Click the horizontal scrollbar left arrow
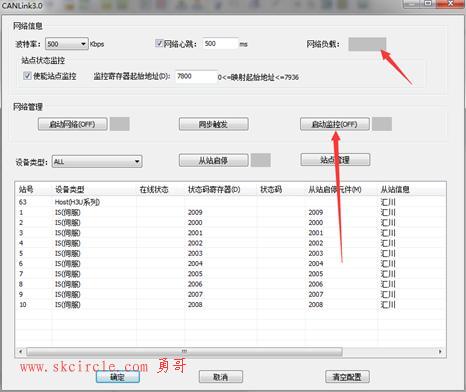The width and height of the screenshot is (466, 392). 21,351
